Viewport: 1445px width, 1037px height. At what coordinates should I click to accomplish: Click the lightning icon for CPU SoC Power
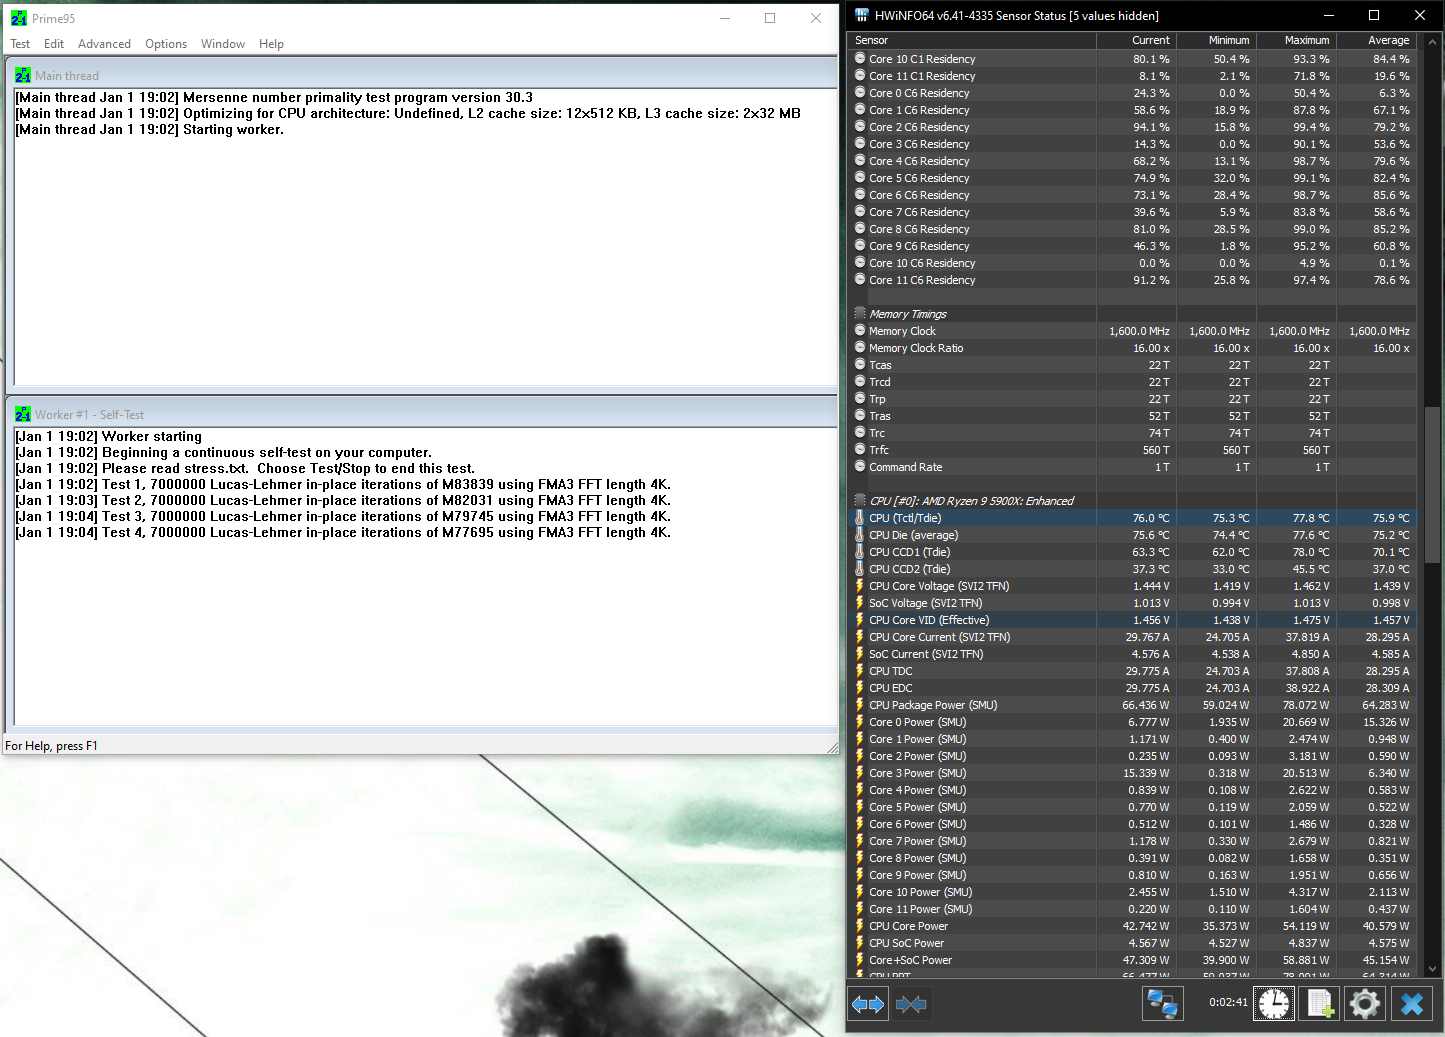(859, 943)
